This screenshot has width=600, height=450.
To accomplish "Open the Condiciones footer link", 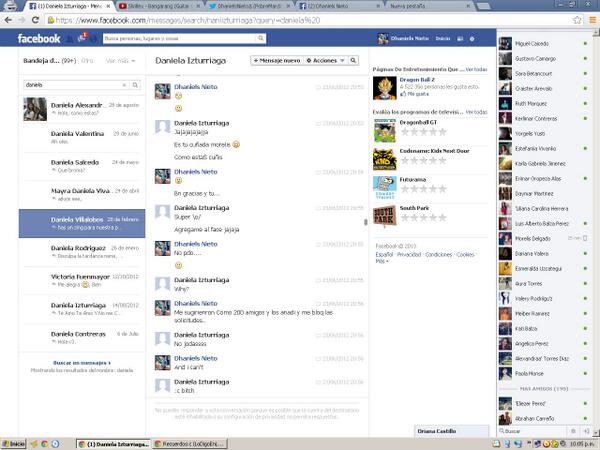I will pos(439,254).
